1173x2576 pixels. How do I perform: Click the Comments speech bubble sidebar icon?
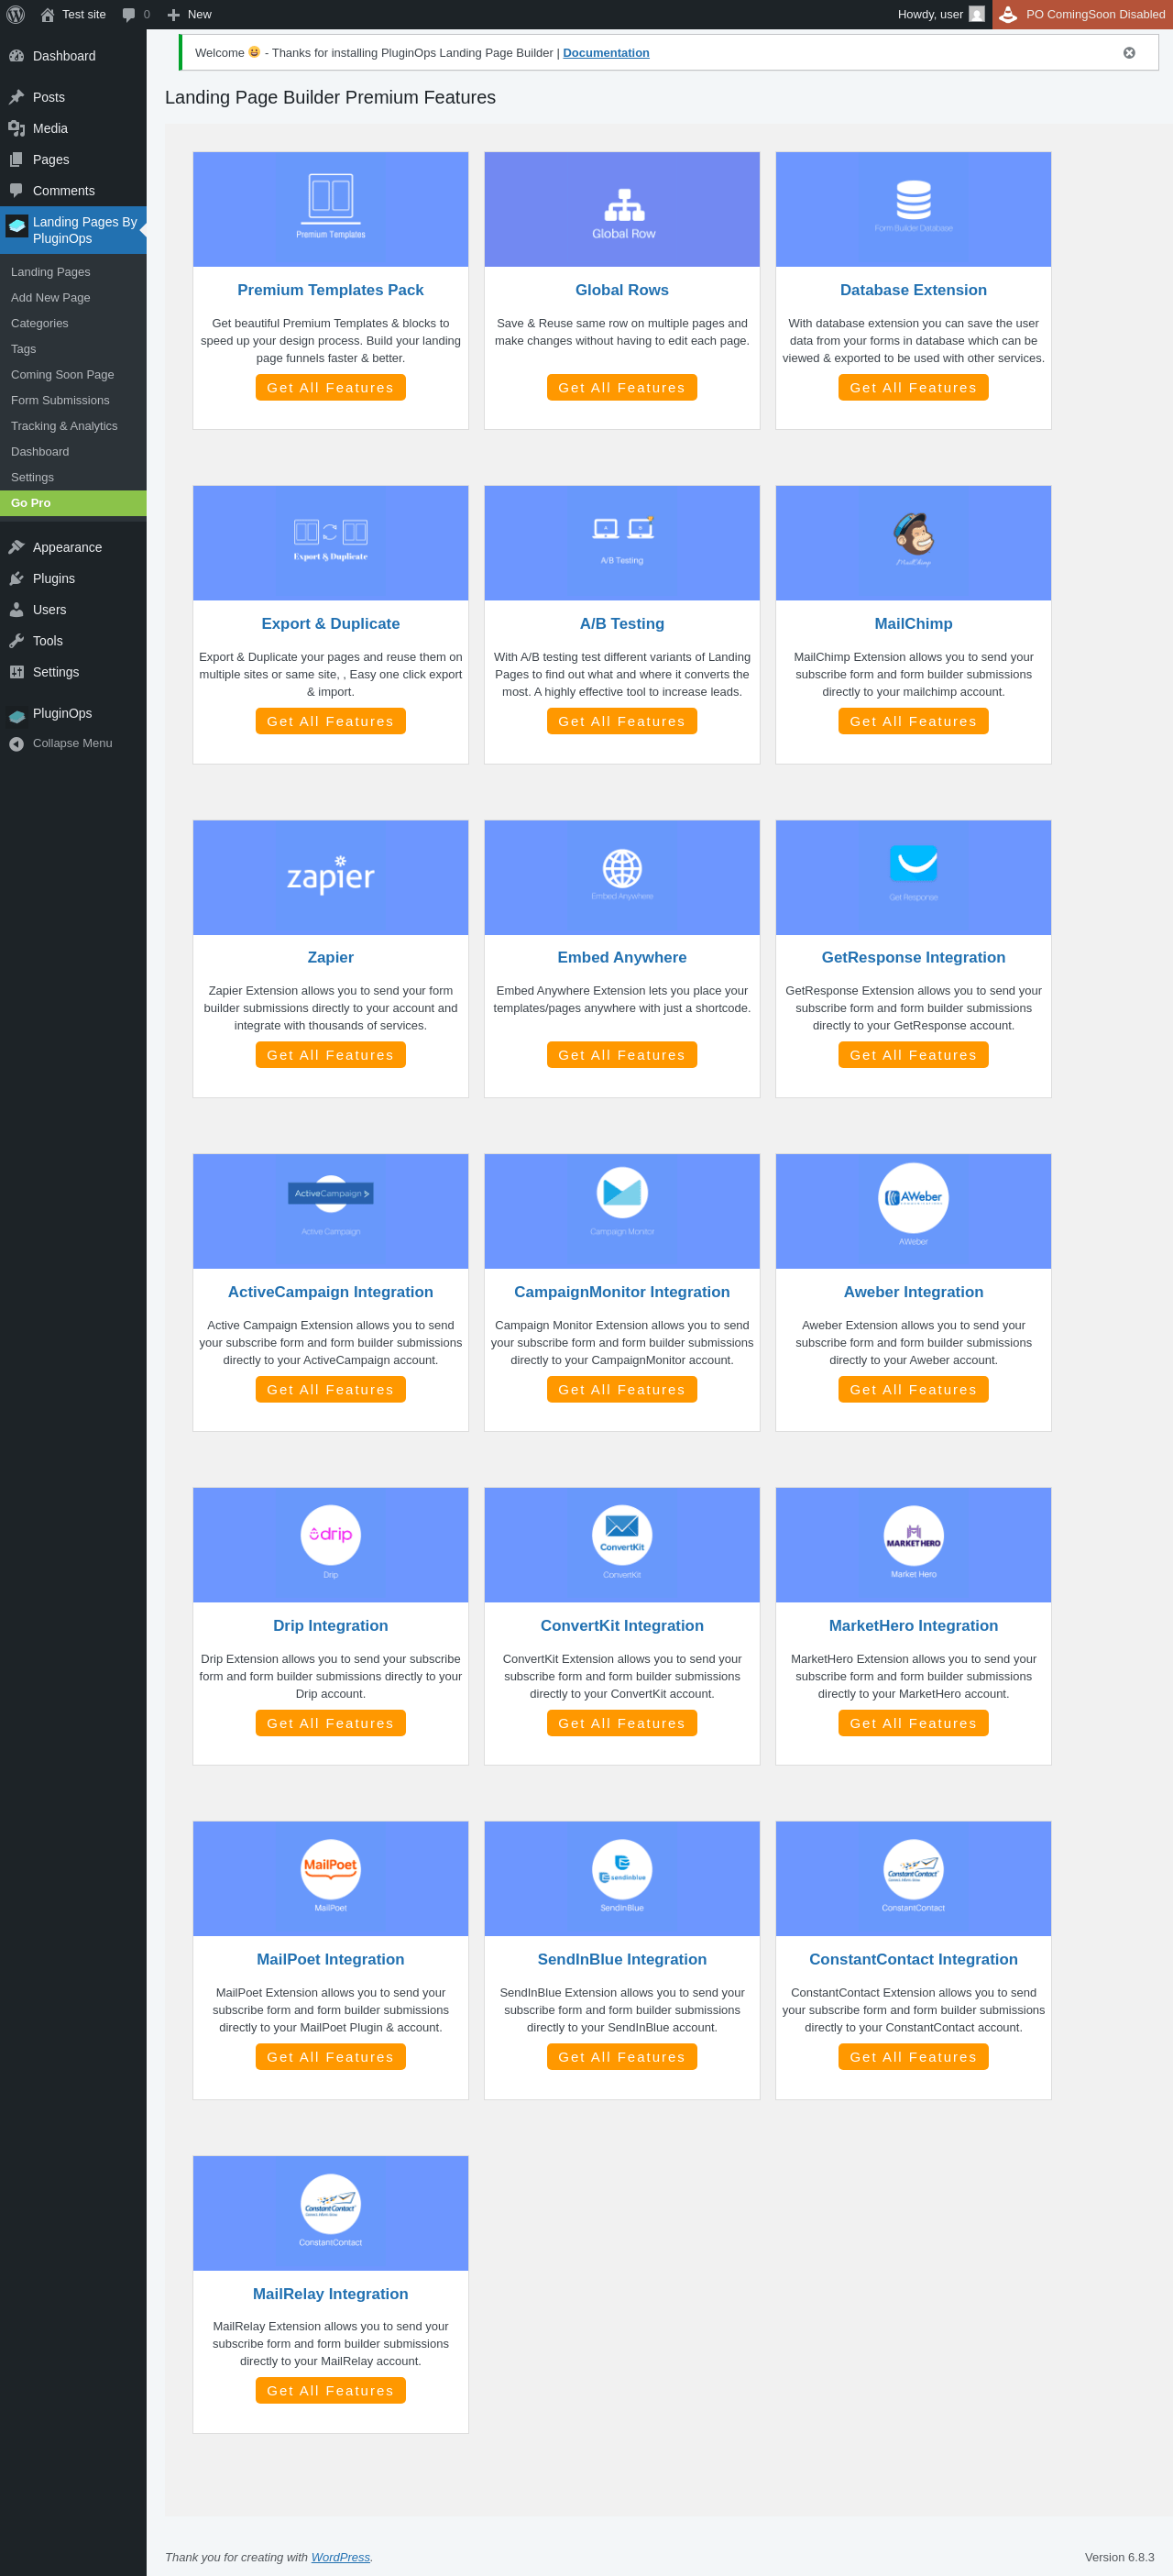(x=16, y=190)
